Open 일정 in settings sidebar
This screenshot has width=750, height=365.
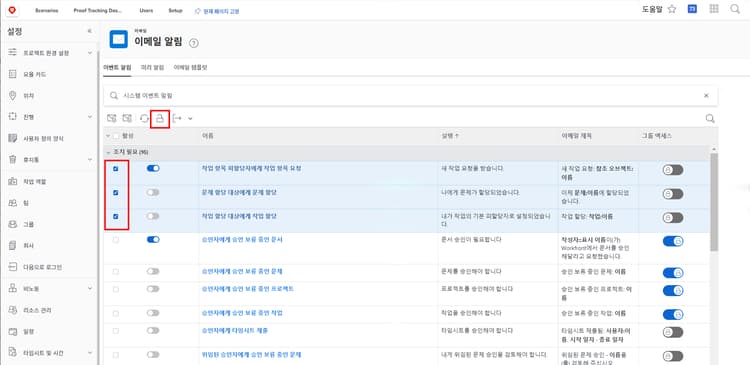[x=28, y=332]
